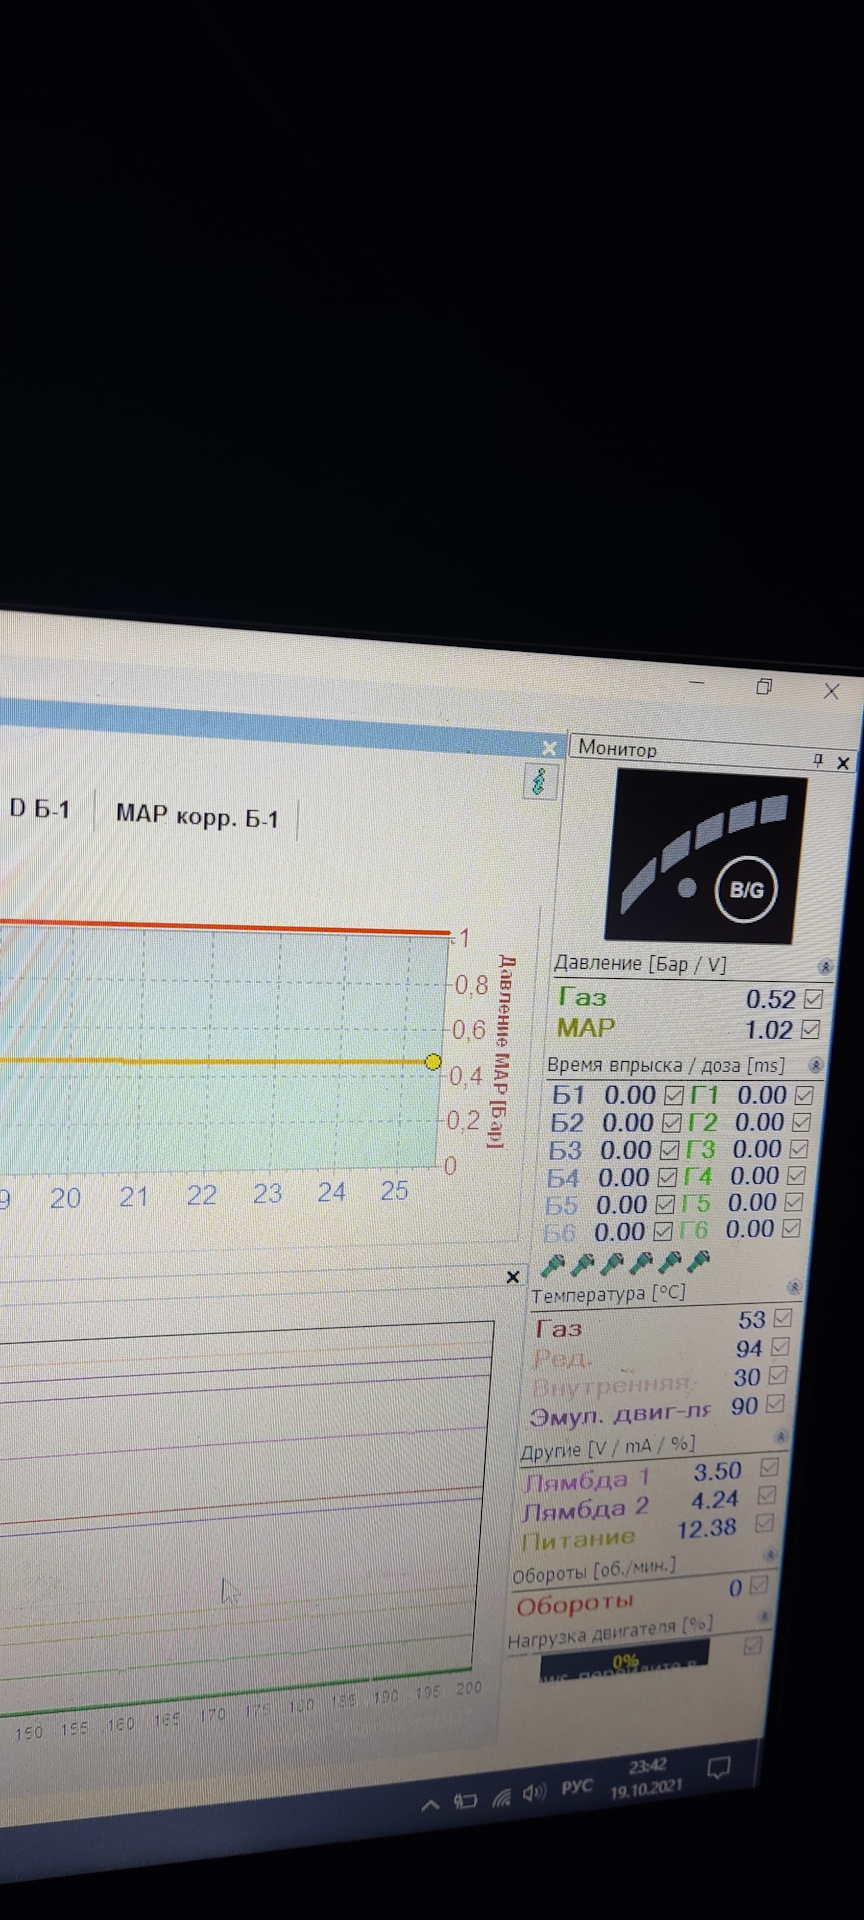Switch to the MAP корр. Б-1 tab
The width and height of the screenshot is (864, 1920).
(197, 816)
